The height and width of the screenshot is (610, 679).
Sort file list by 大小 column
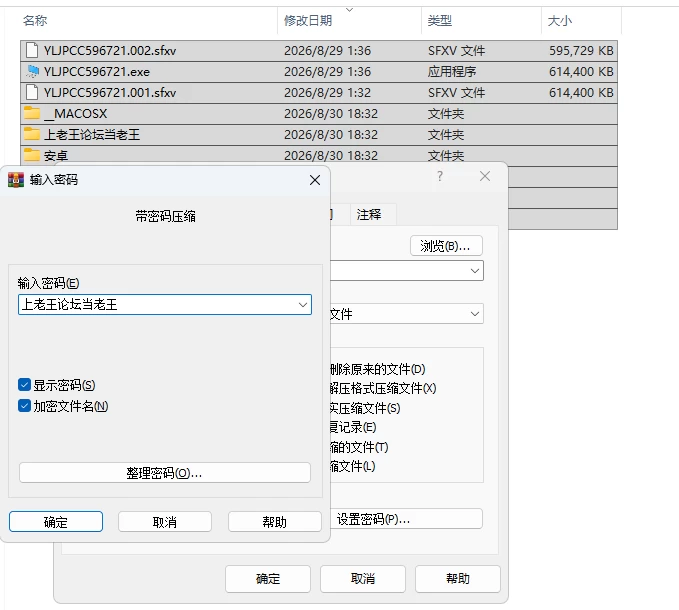point(559,20)
